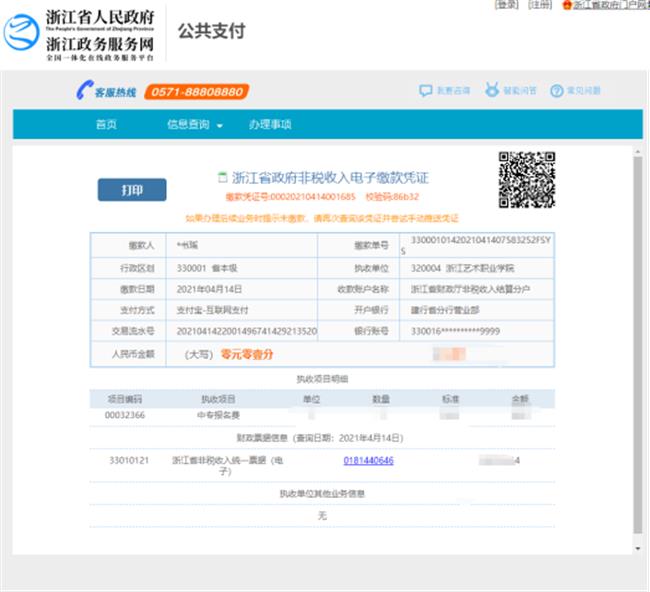Click the 我要咨询 chat bubble icon
650x592 pixels.
426,91
